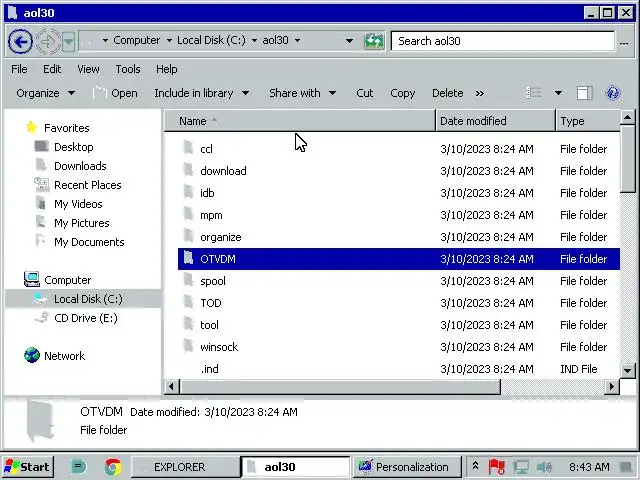
Task: Open Downloads in Favorites
Action: tap(80, 166)
